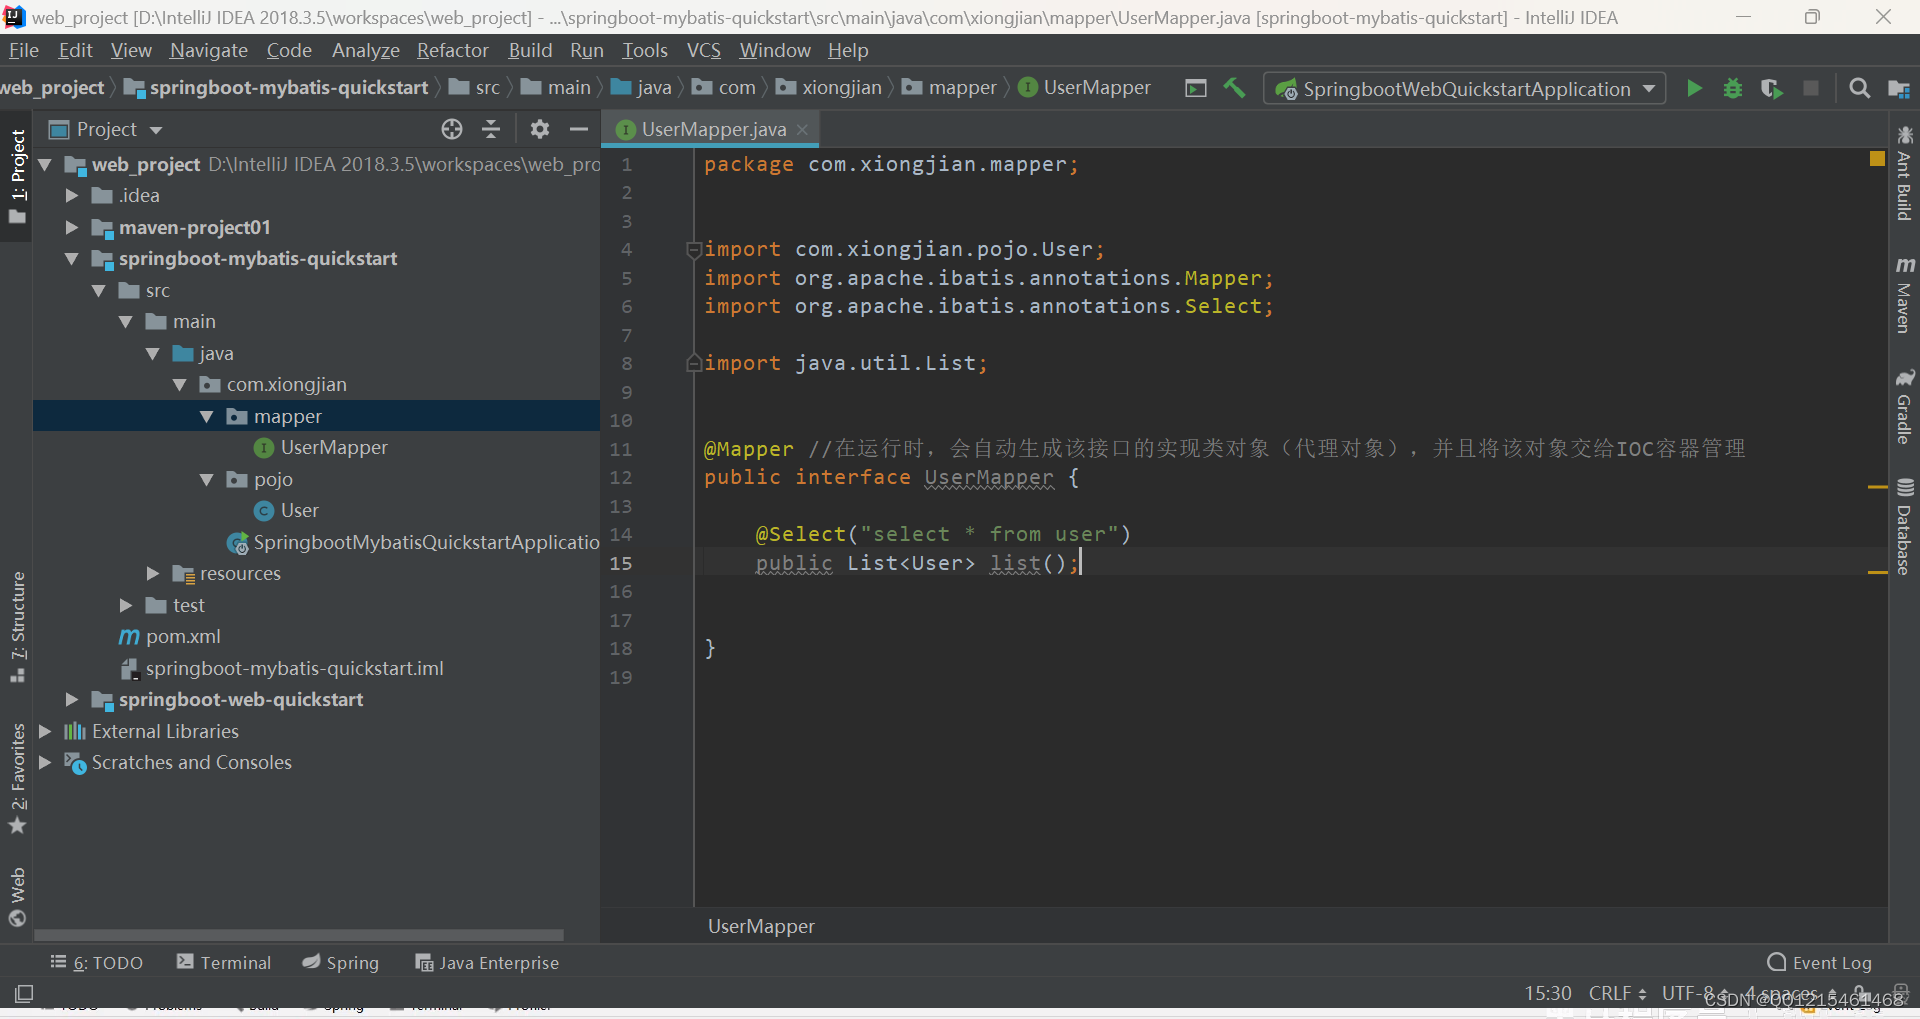Viewport: 1920px width, 1019px height.
Task: Open Project panel settings gear
Action: [x=540, y=129]
